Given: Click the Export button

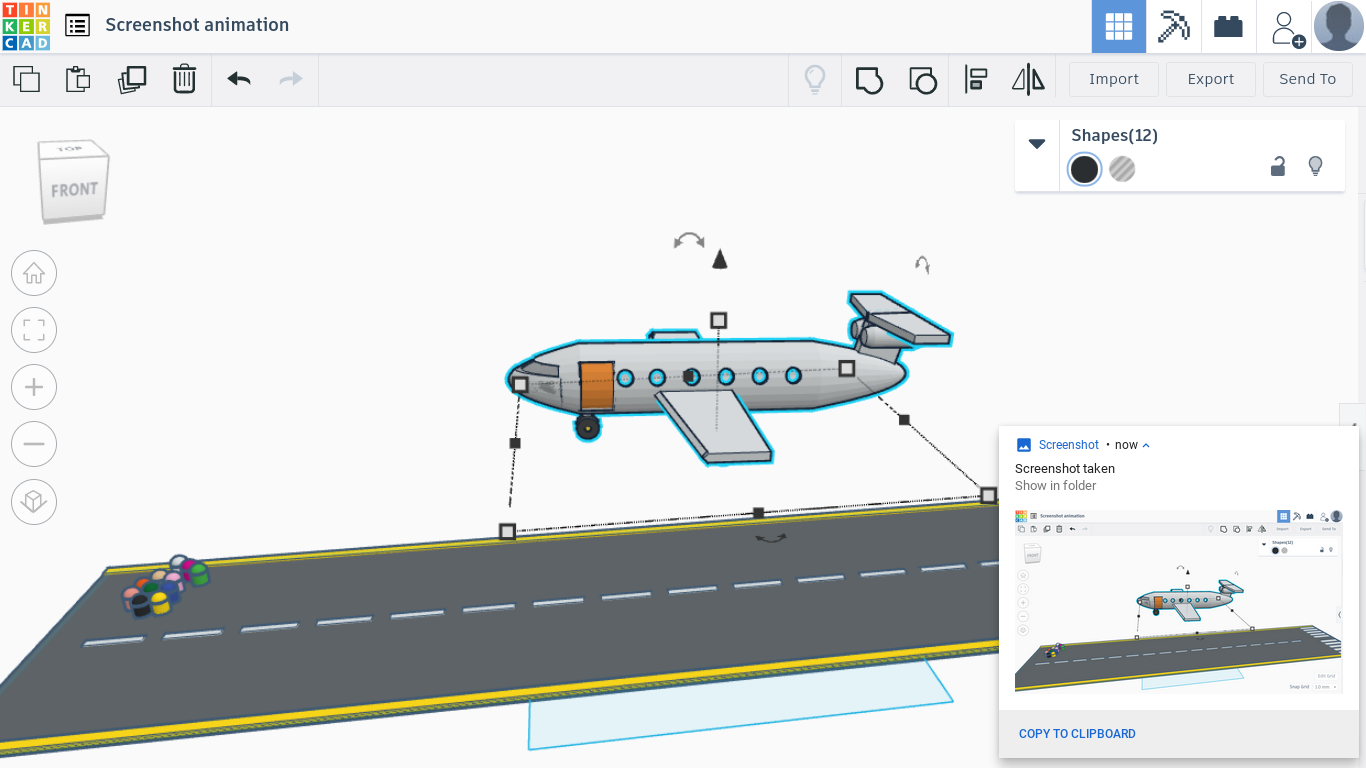Looking at the screenshot, I should pyautogui.click(x=1211, y=79).
